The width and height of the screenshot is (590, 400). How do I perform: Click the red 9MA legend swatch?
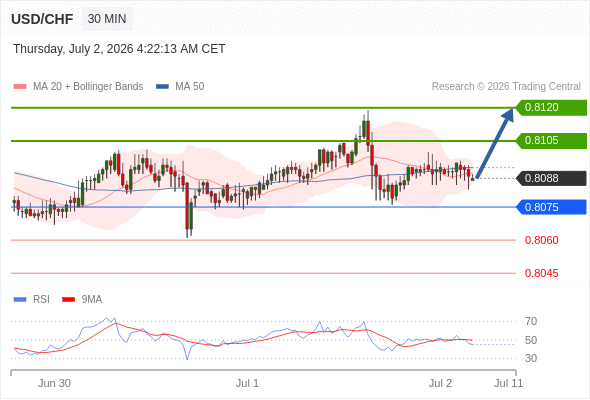68,300
